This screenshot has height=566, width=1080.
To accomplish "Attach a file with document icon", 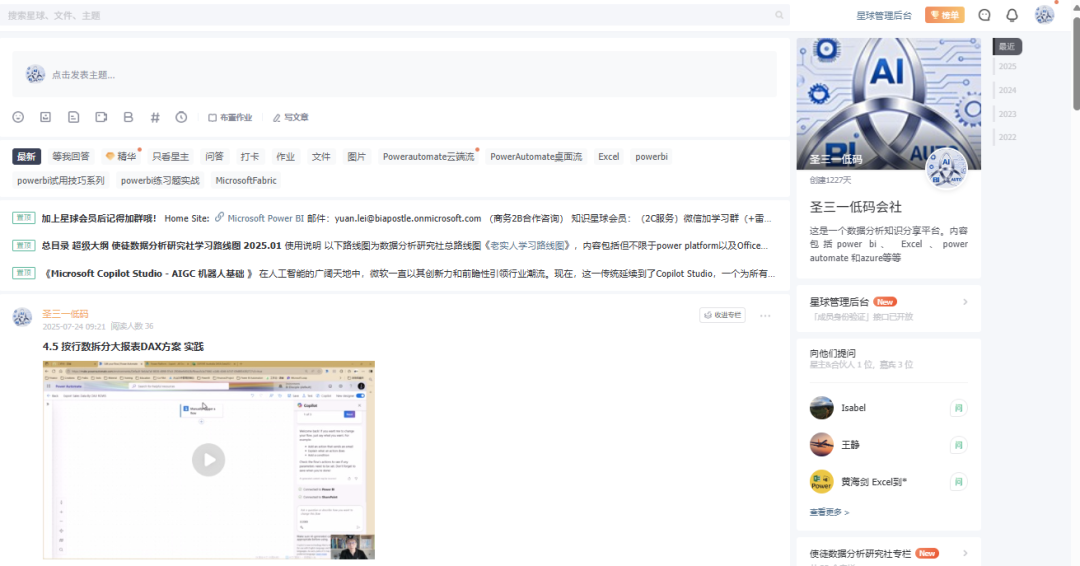I will 74,117.
